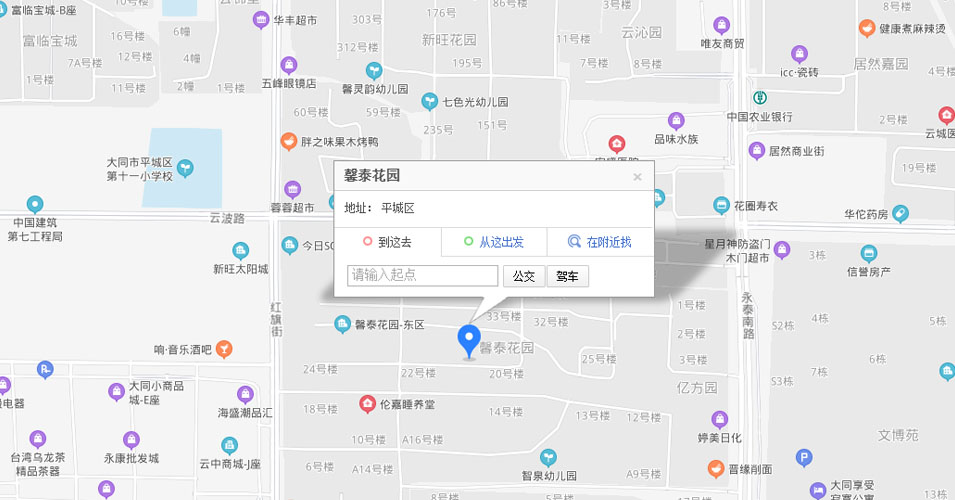This screenshot has height=500, width=955.
Task: Focus the 请输入起点 input field
Action: pos(422,275)
